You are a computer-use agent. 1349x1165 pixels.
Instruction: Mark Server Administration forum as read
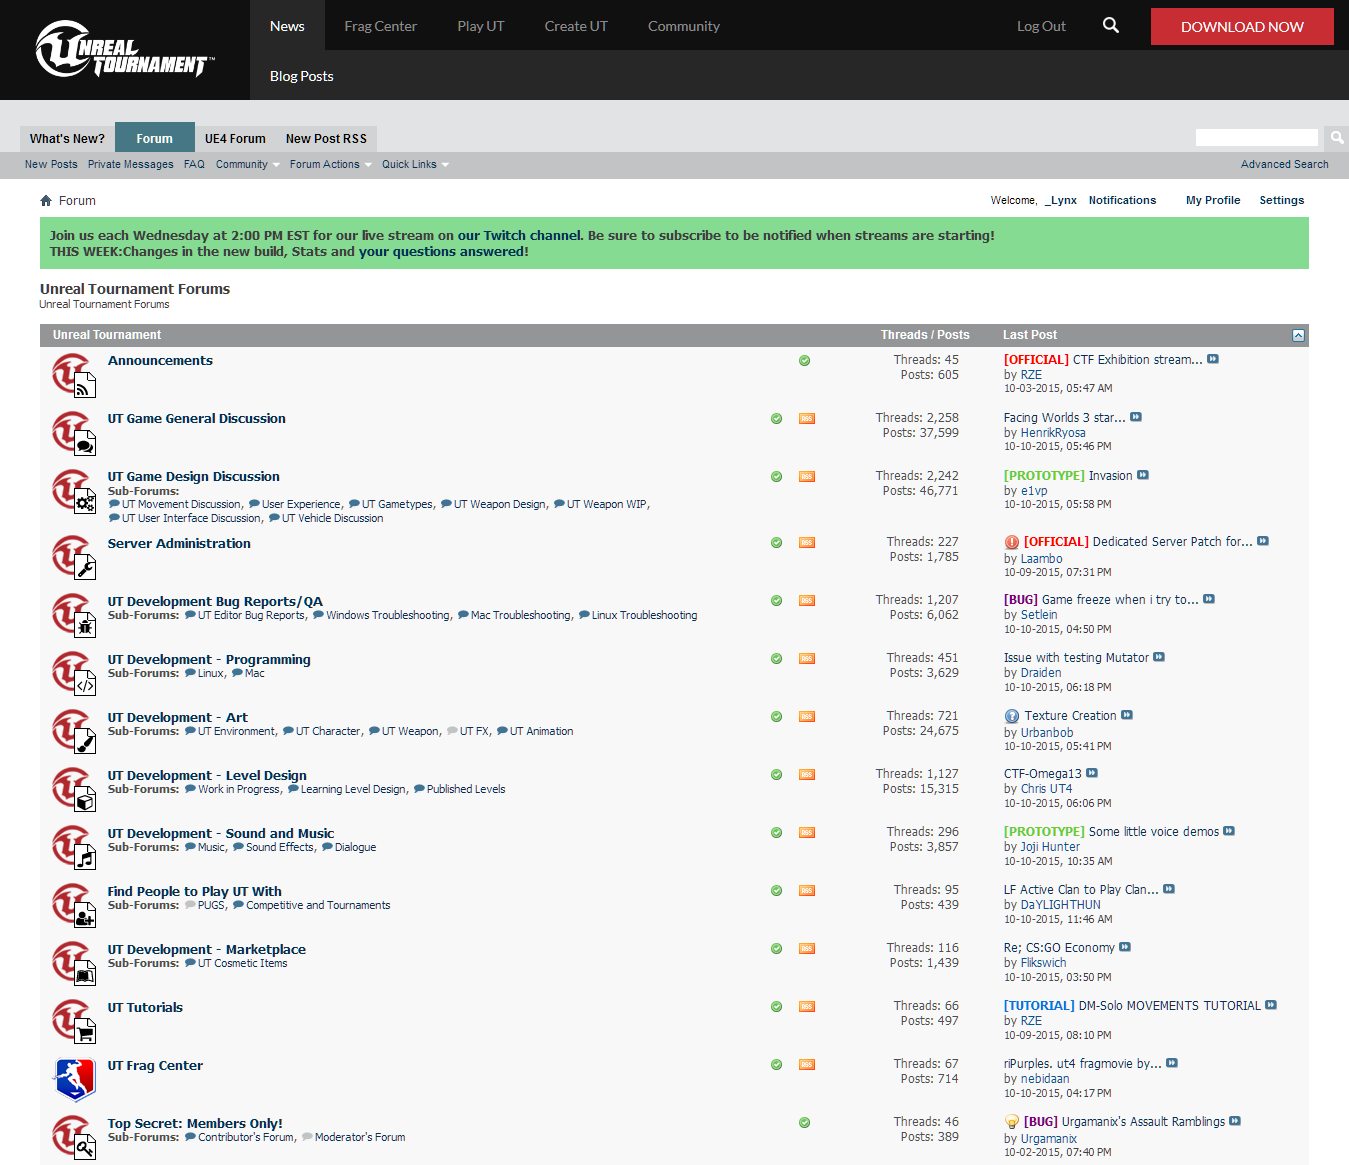[777, 543]
